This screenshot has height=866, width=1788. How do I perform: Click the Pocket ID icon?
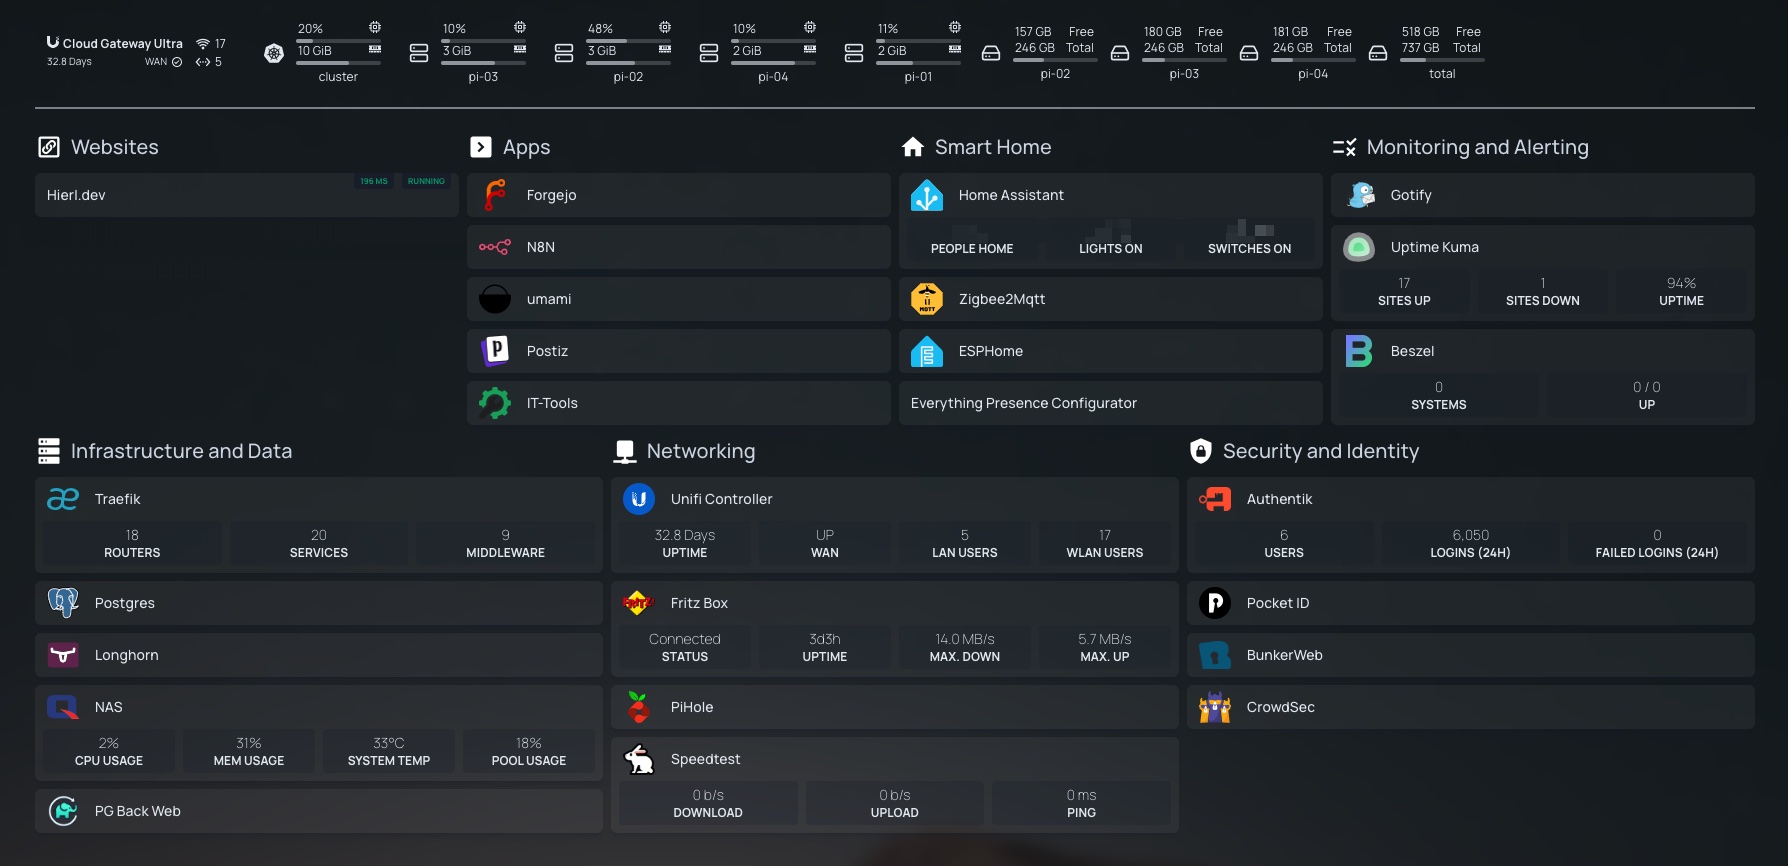(x=1215, y=603)
